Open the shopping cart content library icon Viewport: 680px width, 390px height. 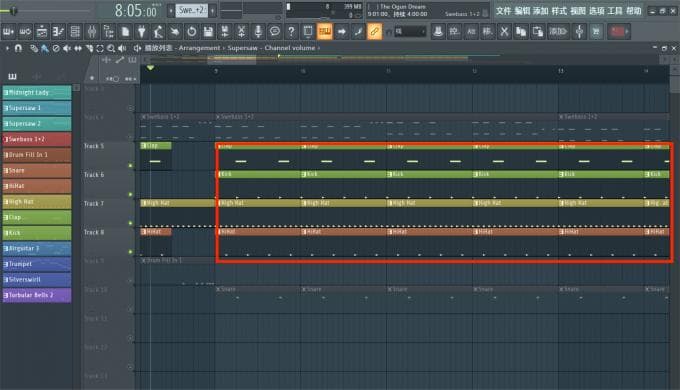[x=596, y=31]
